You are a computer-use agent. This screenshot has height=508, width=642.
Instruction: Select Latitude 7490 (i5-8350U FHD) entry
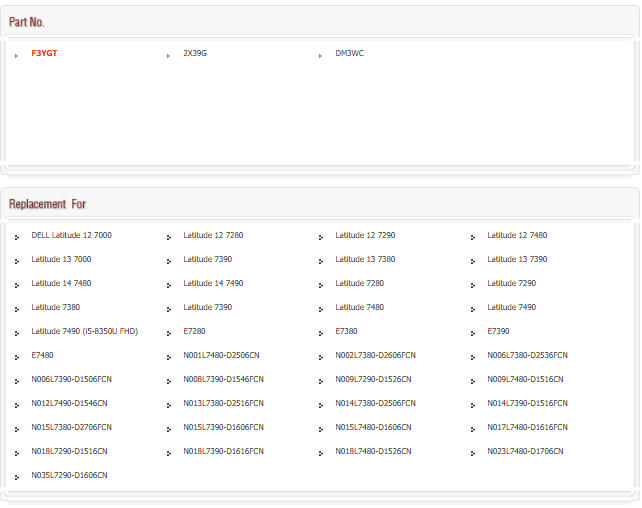(x=85, y=332)
